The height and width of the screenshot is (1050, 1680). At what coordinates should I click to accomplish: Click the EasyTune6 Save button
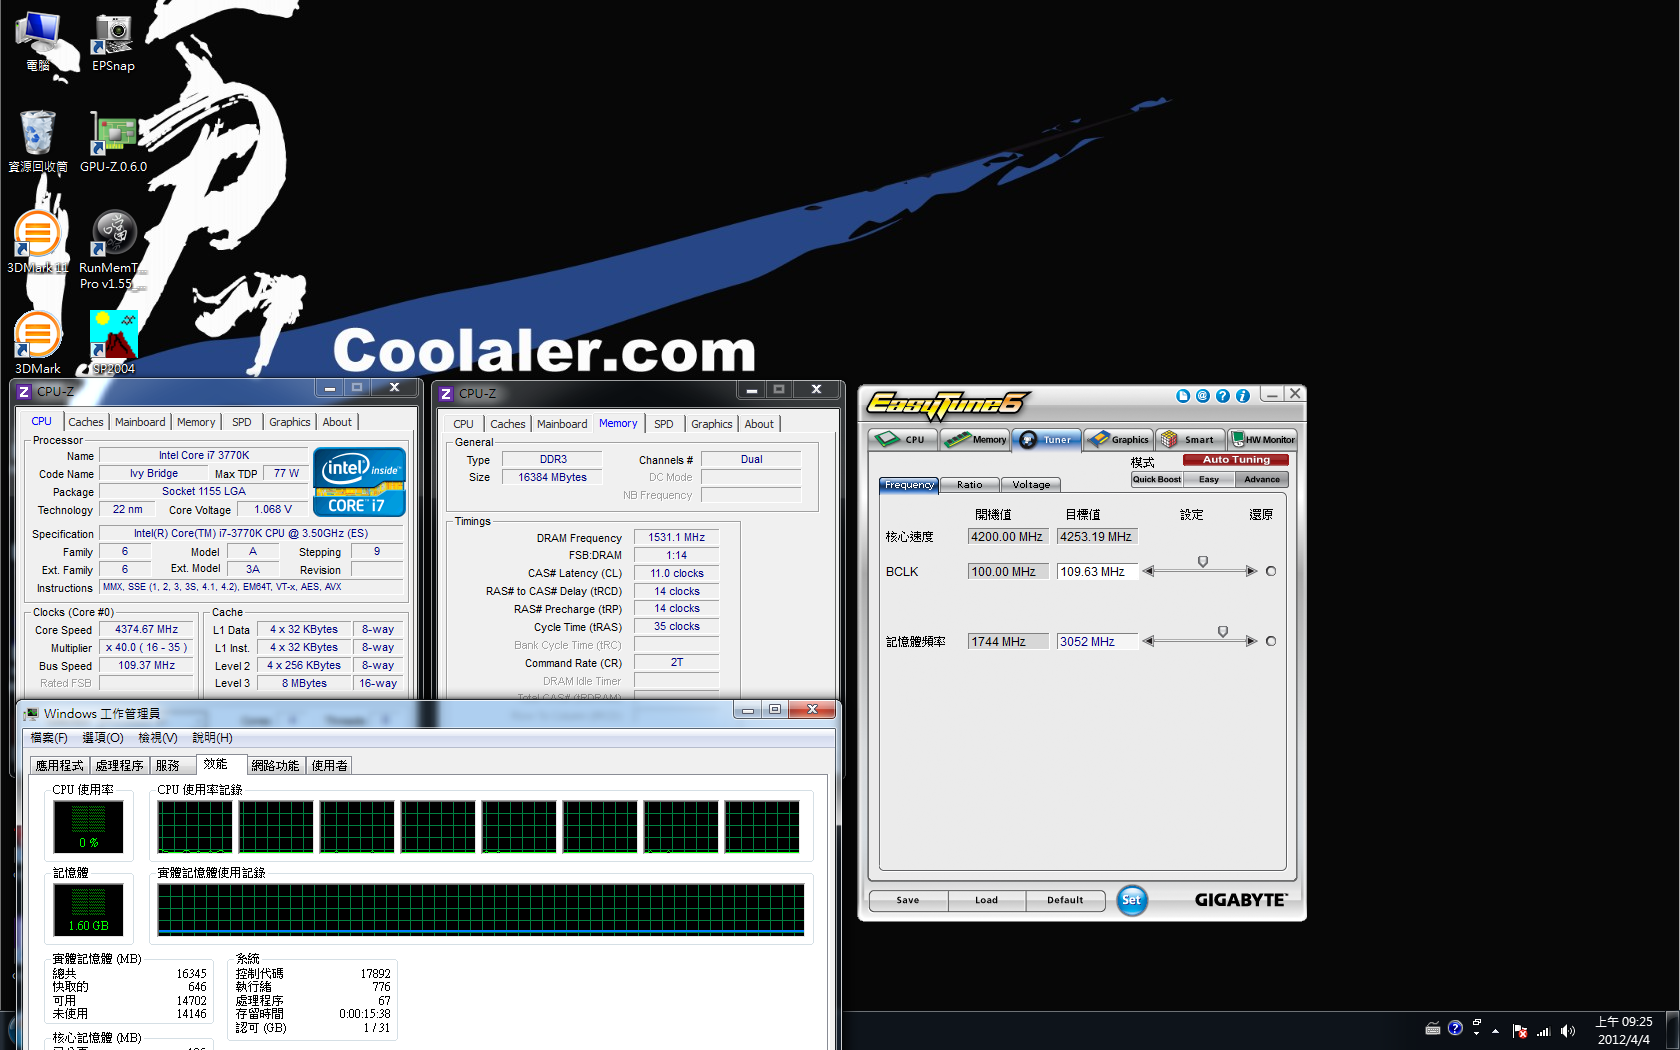coord(908,900)
